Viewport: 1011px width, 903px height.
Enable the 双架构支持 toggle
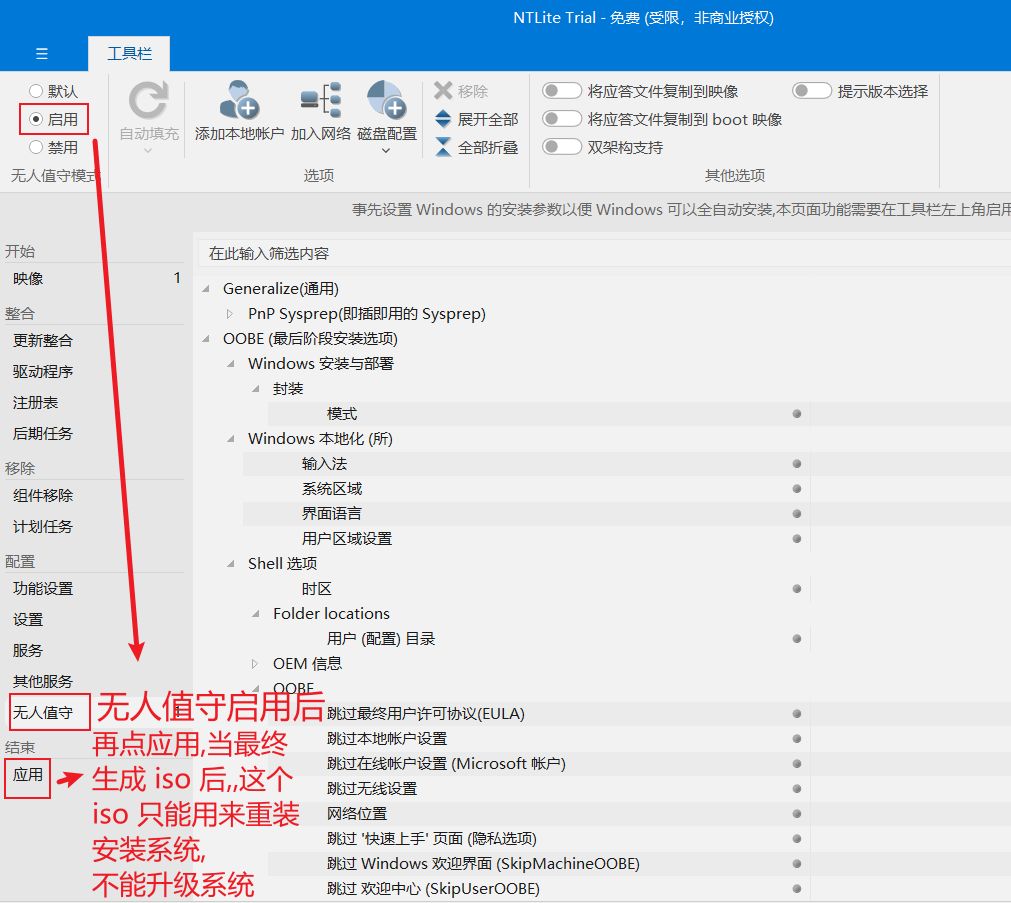[562, 147]
